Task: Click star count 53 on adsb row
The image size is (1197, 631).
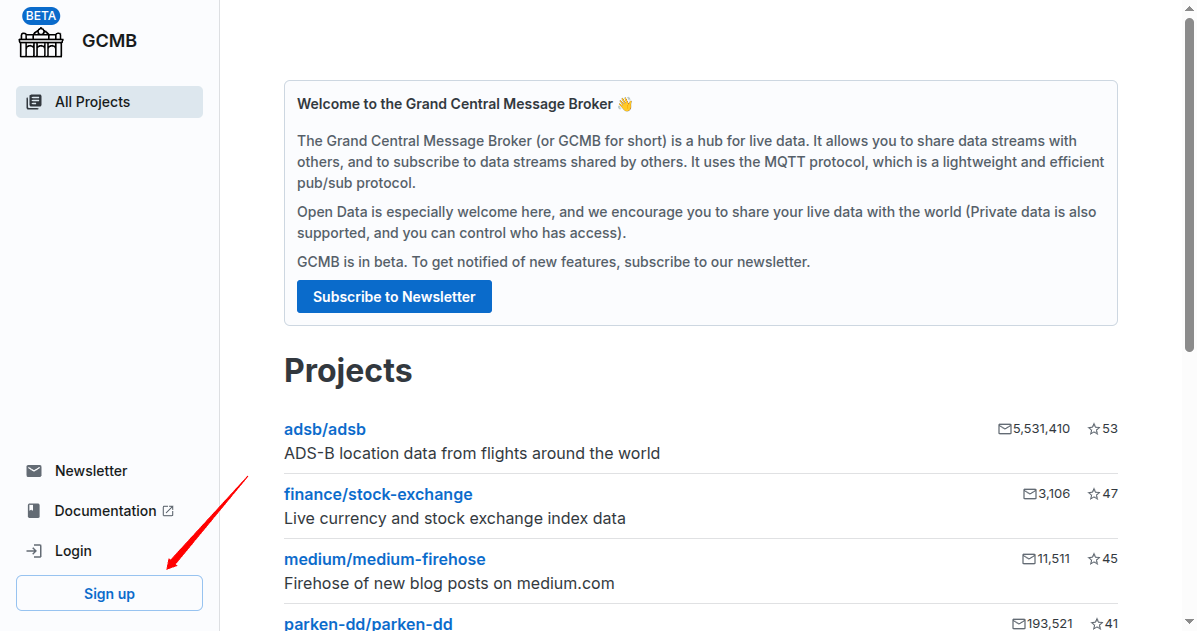Action: pyautogui.click(x=1110, y=429)
